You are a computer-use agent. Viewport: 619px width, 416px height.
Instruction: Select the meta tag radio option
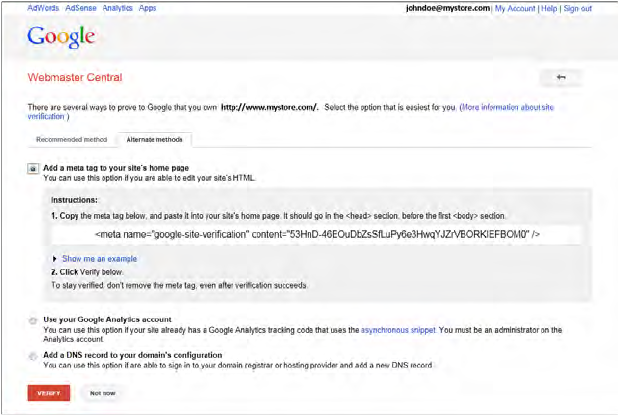coord(34,169)
